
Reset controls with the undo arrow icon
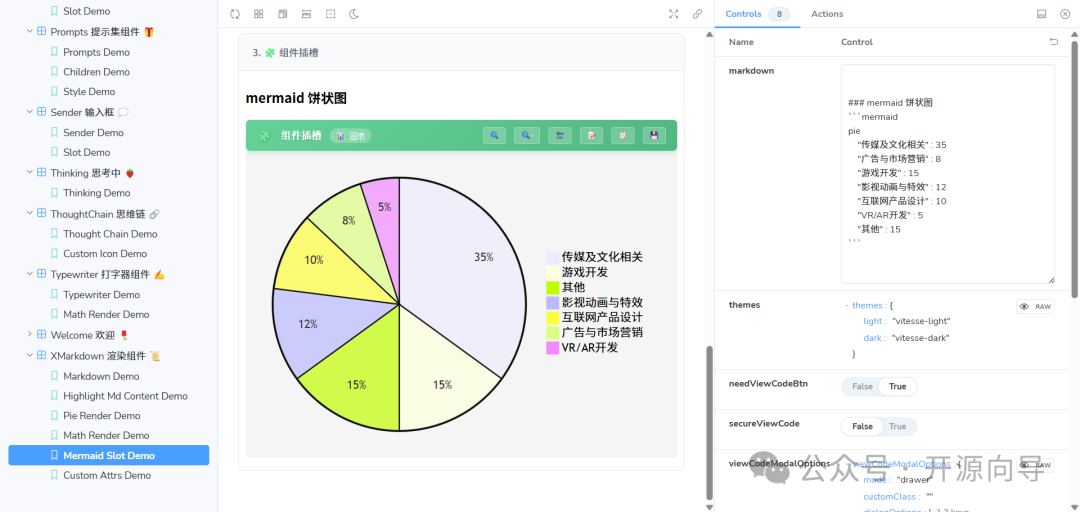coord(1053,42)
